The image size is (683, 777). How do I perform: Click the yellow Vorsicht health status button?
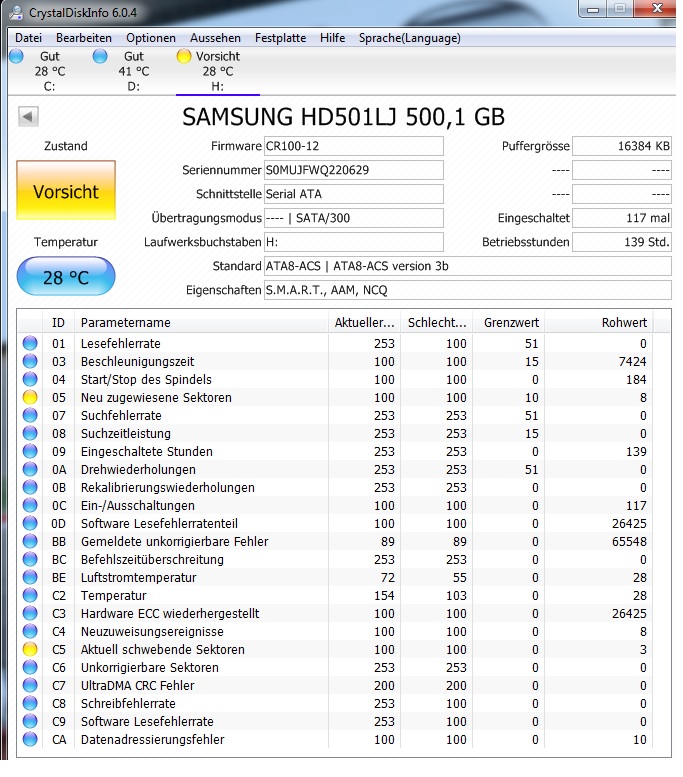(x=66, y=191)
